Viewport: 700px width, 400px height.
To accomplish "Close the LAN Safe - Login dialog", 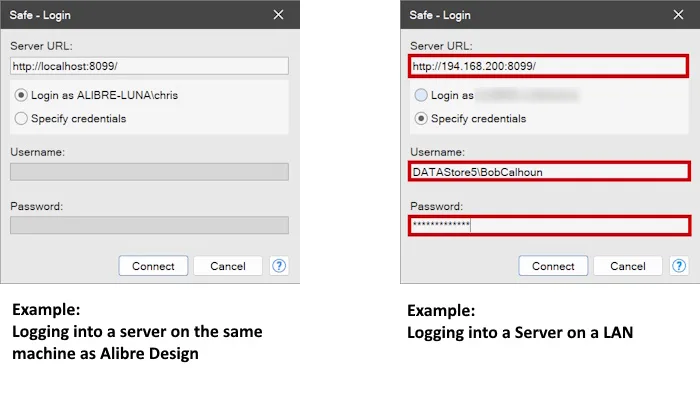I will tap(679, 15).
